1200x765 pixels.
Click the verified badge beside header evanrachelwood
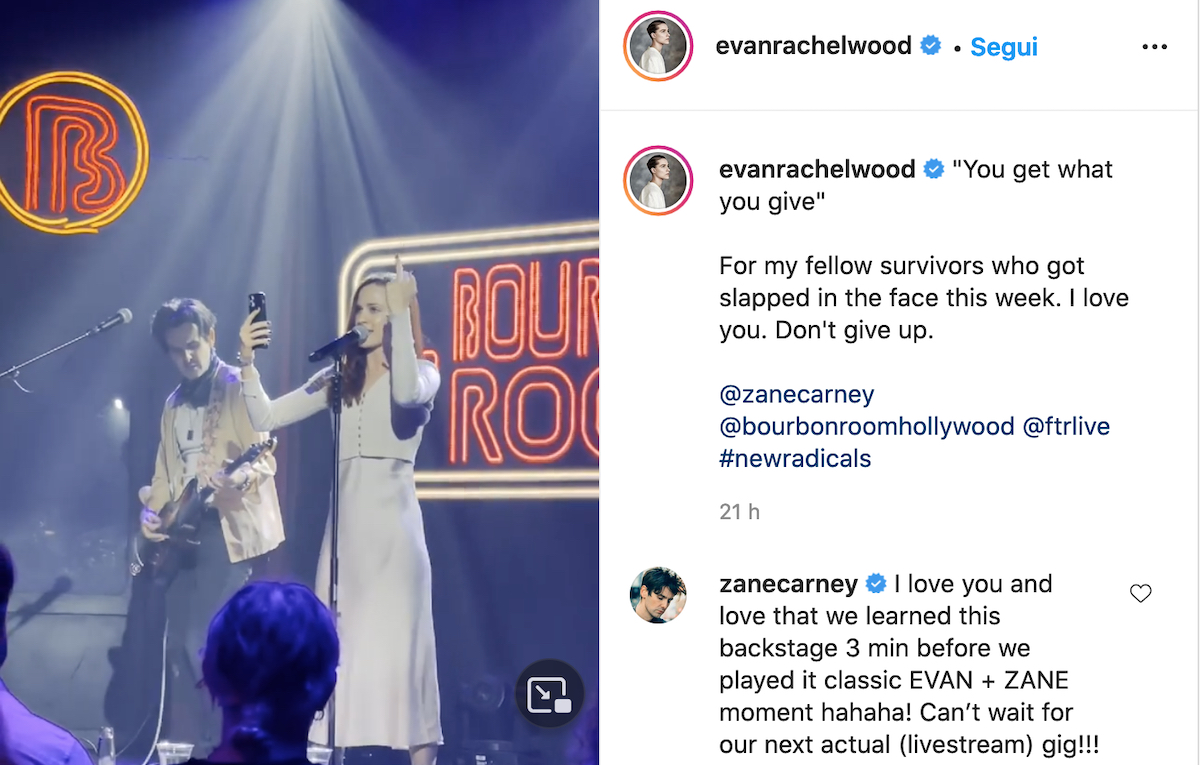click(x=931, y=46)
